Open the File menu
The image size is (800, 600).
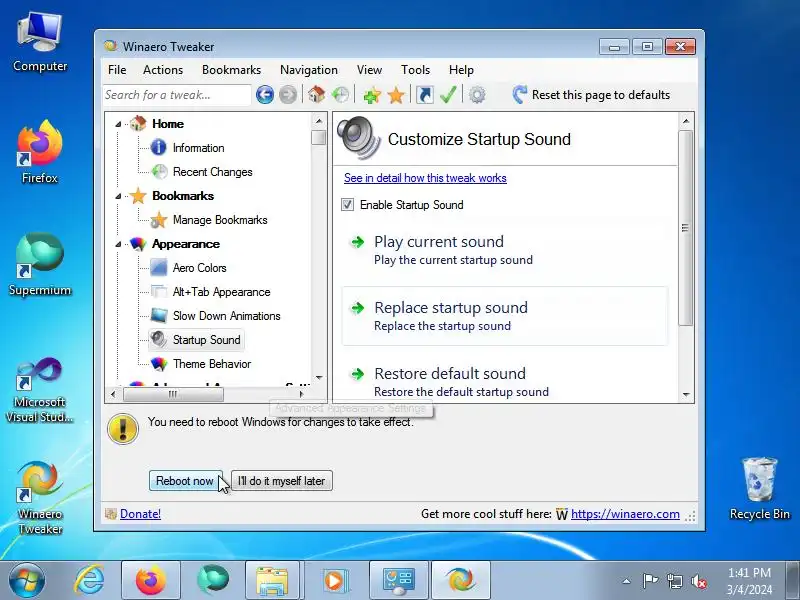[x=117, y=70]
